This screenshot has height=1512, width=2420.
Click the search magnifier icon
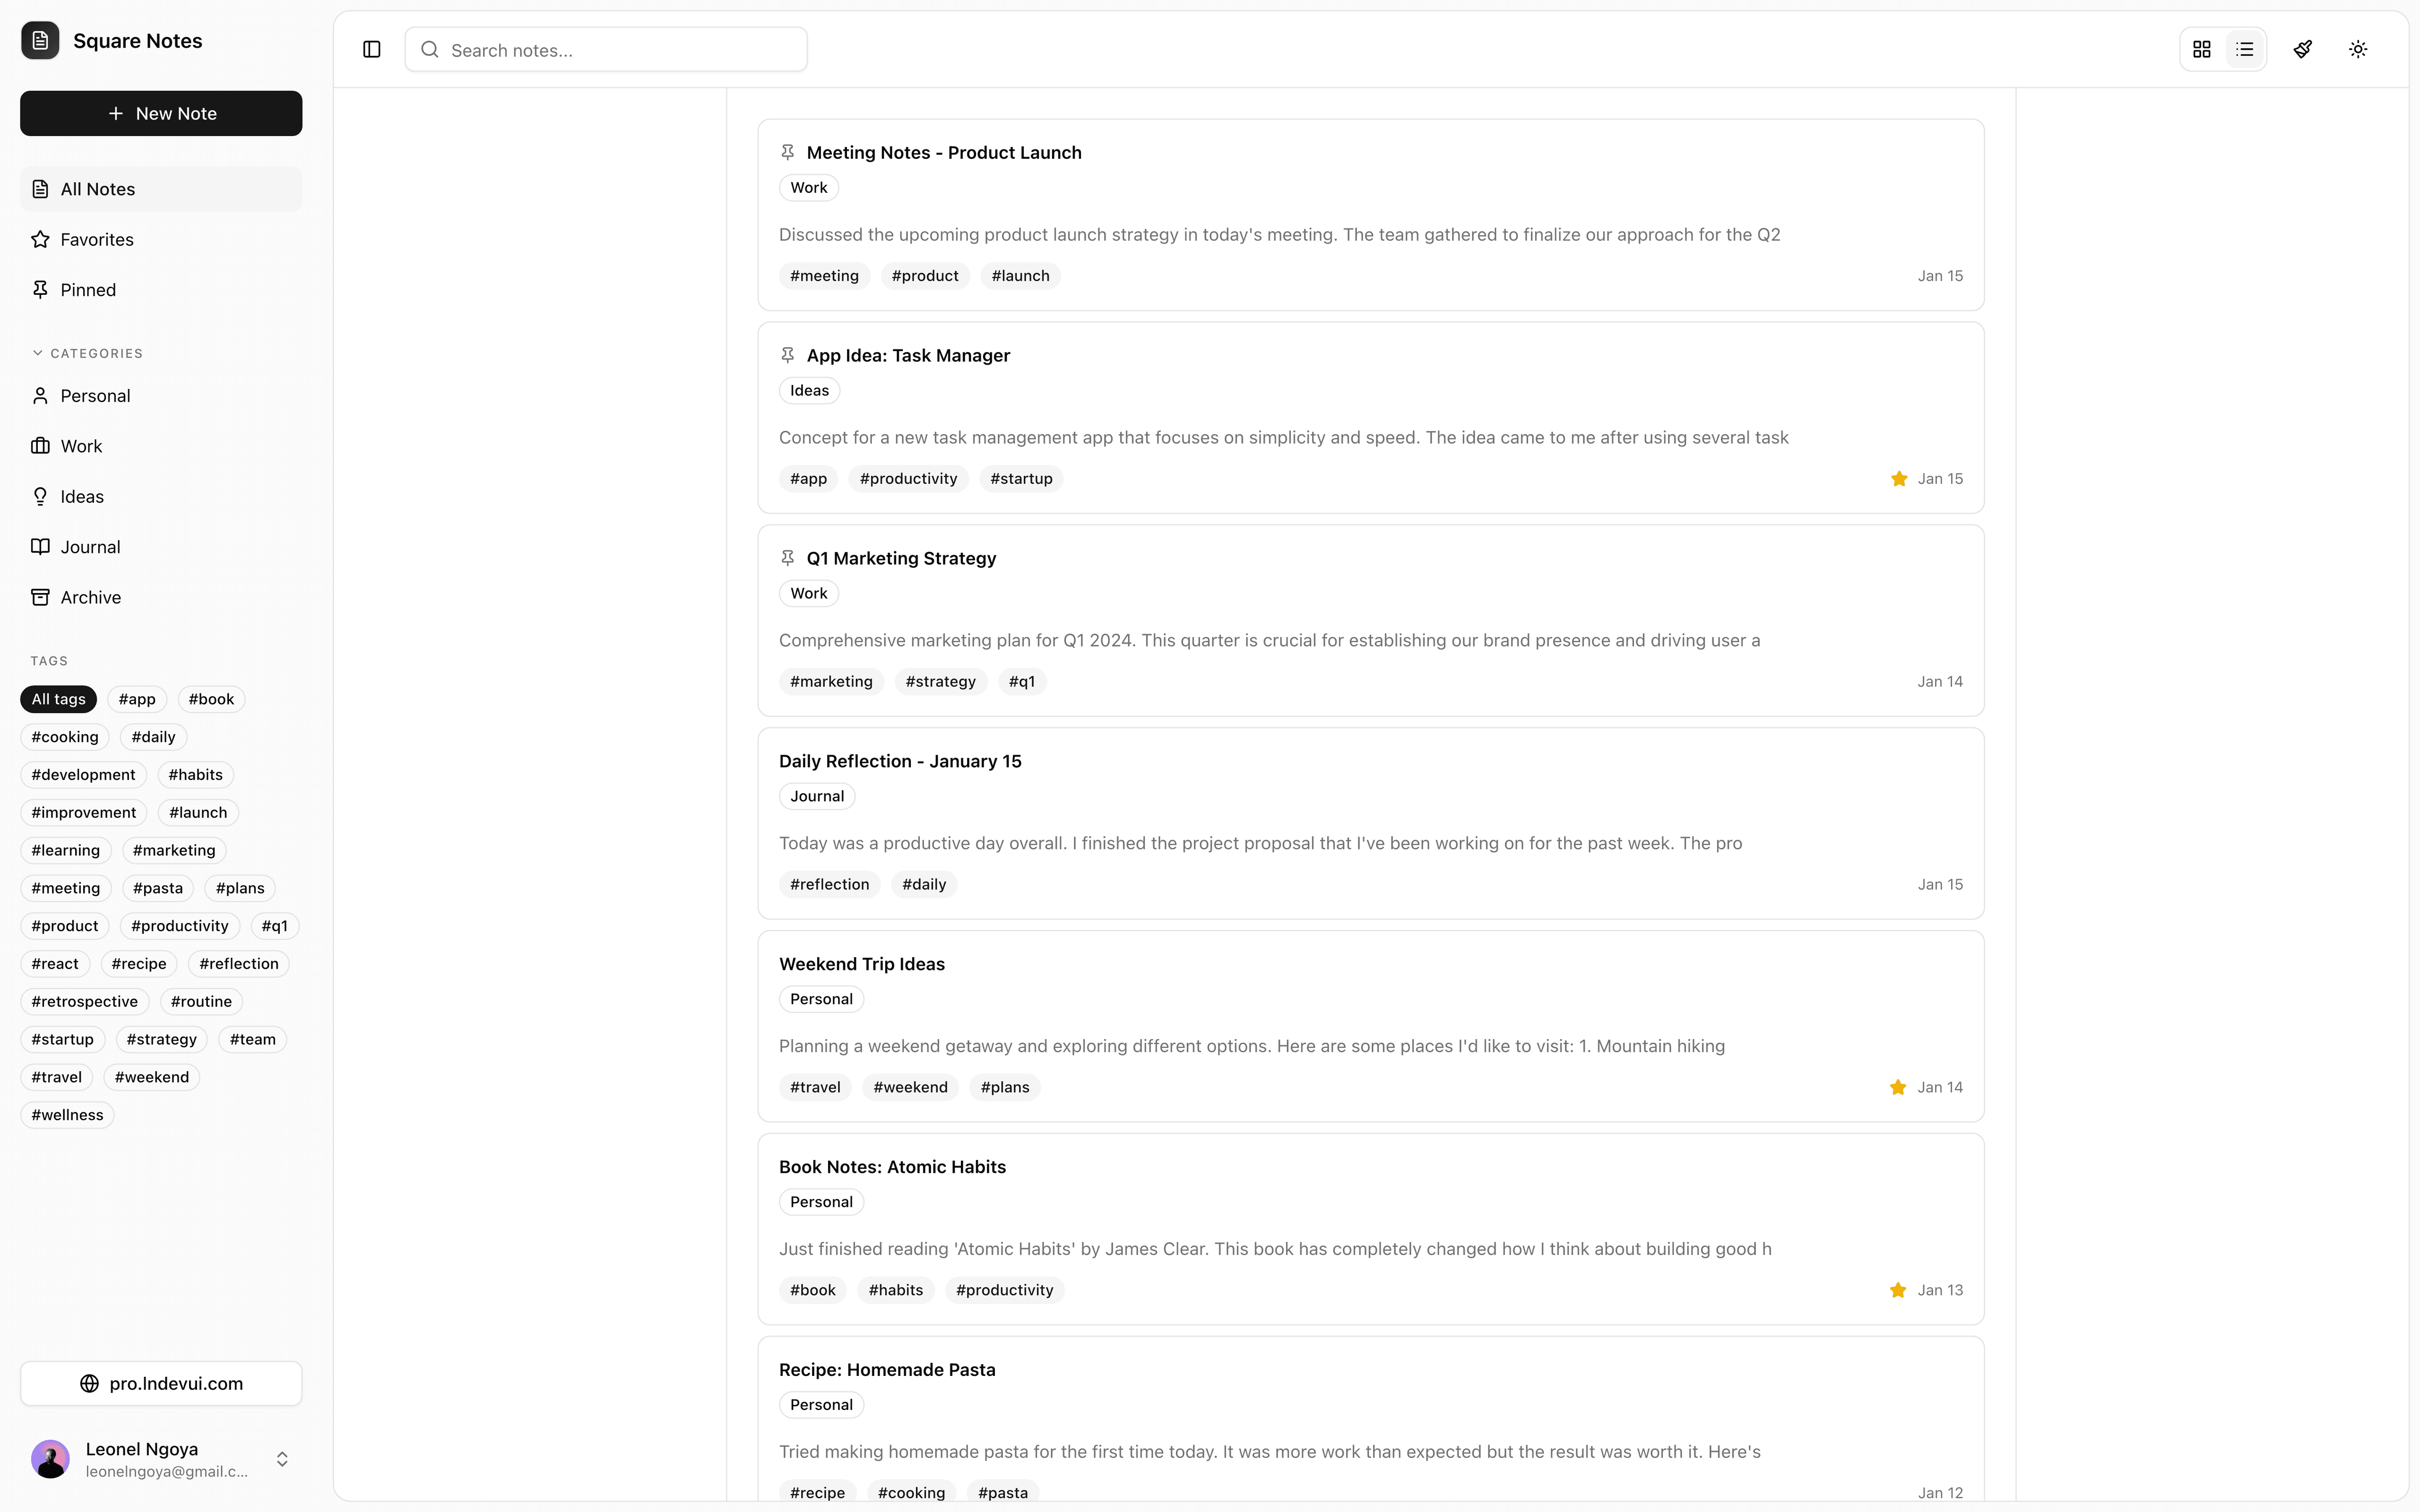pos(430,50)
